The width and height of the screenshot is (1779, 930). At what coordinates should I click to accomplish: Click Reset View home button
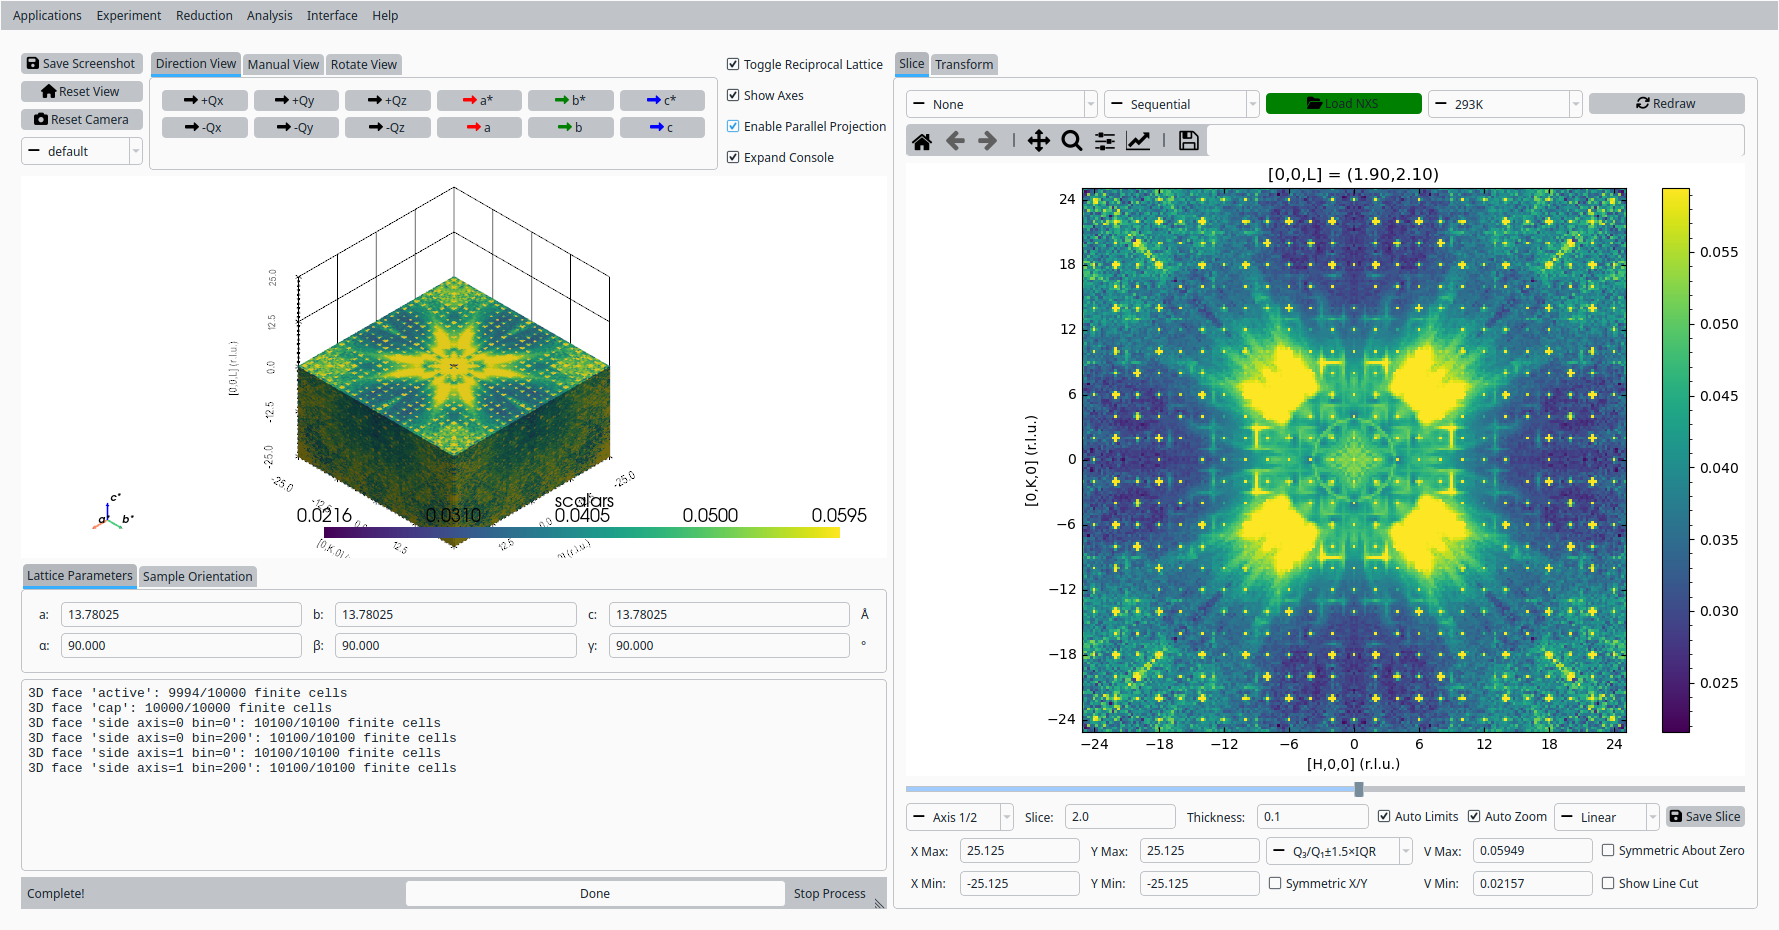[81, 91]
